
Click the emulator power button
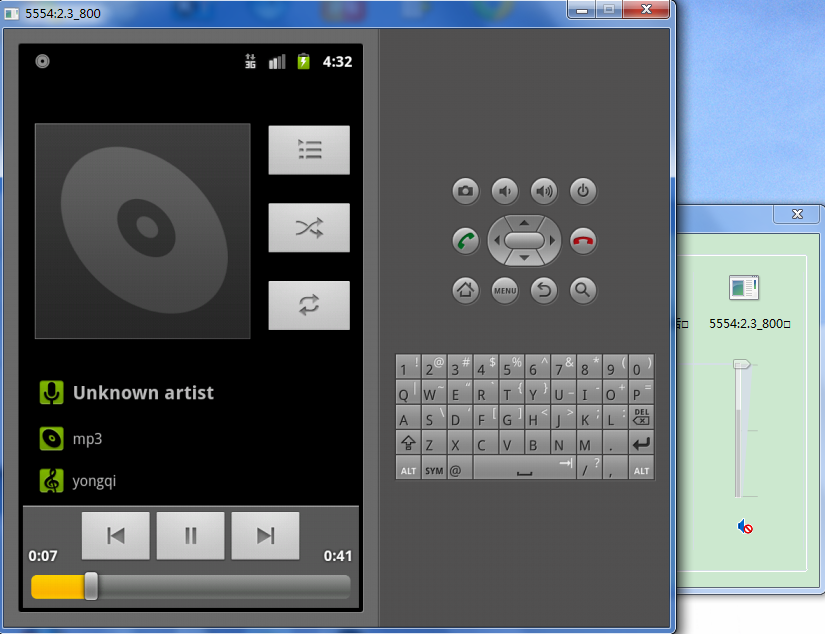583,190
